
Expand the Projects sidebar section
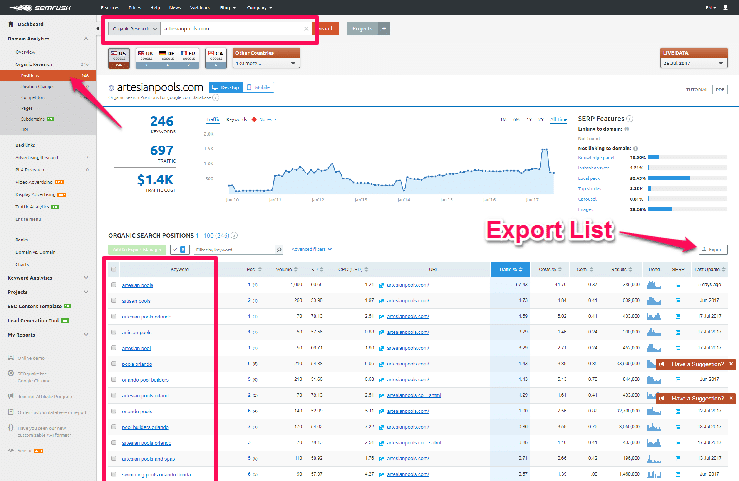(x=86, y=292)
